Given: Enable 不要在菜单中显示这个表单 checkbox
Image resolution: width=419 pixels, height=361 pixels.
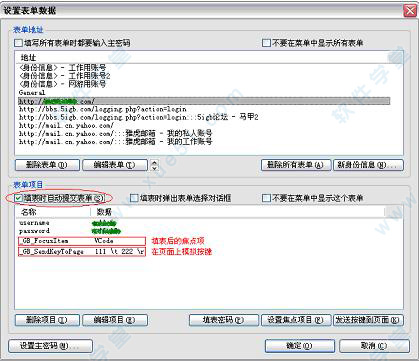Looking at the screenshot, I should click(x=266, y=198).
